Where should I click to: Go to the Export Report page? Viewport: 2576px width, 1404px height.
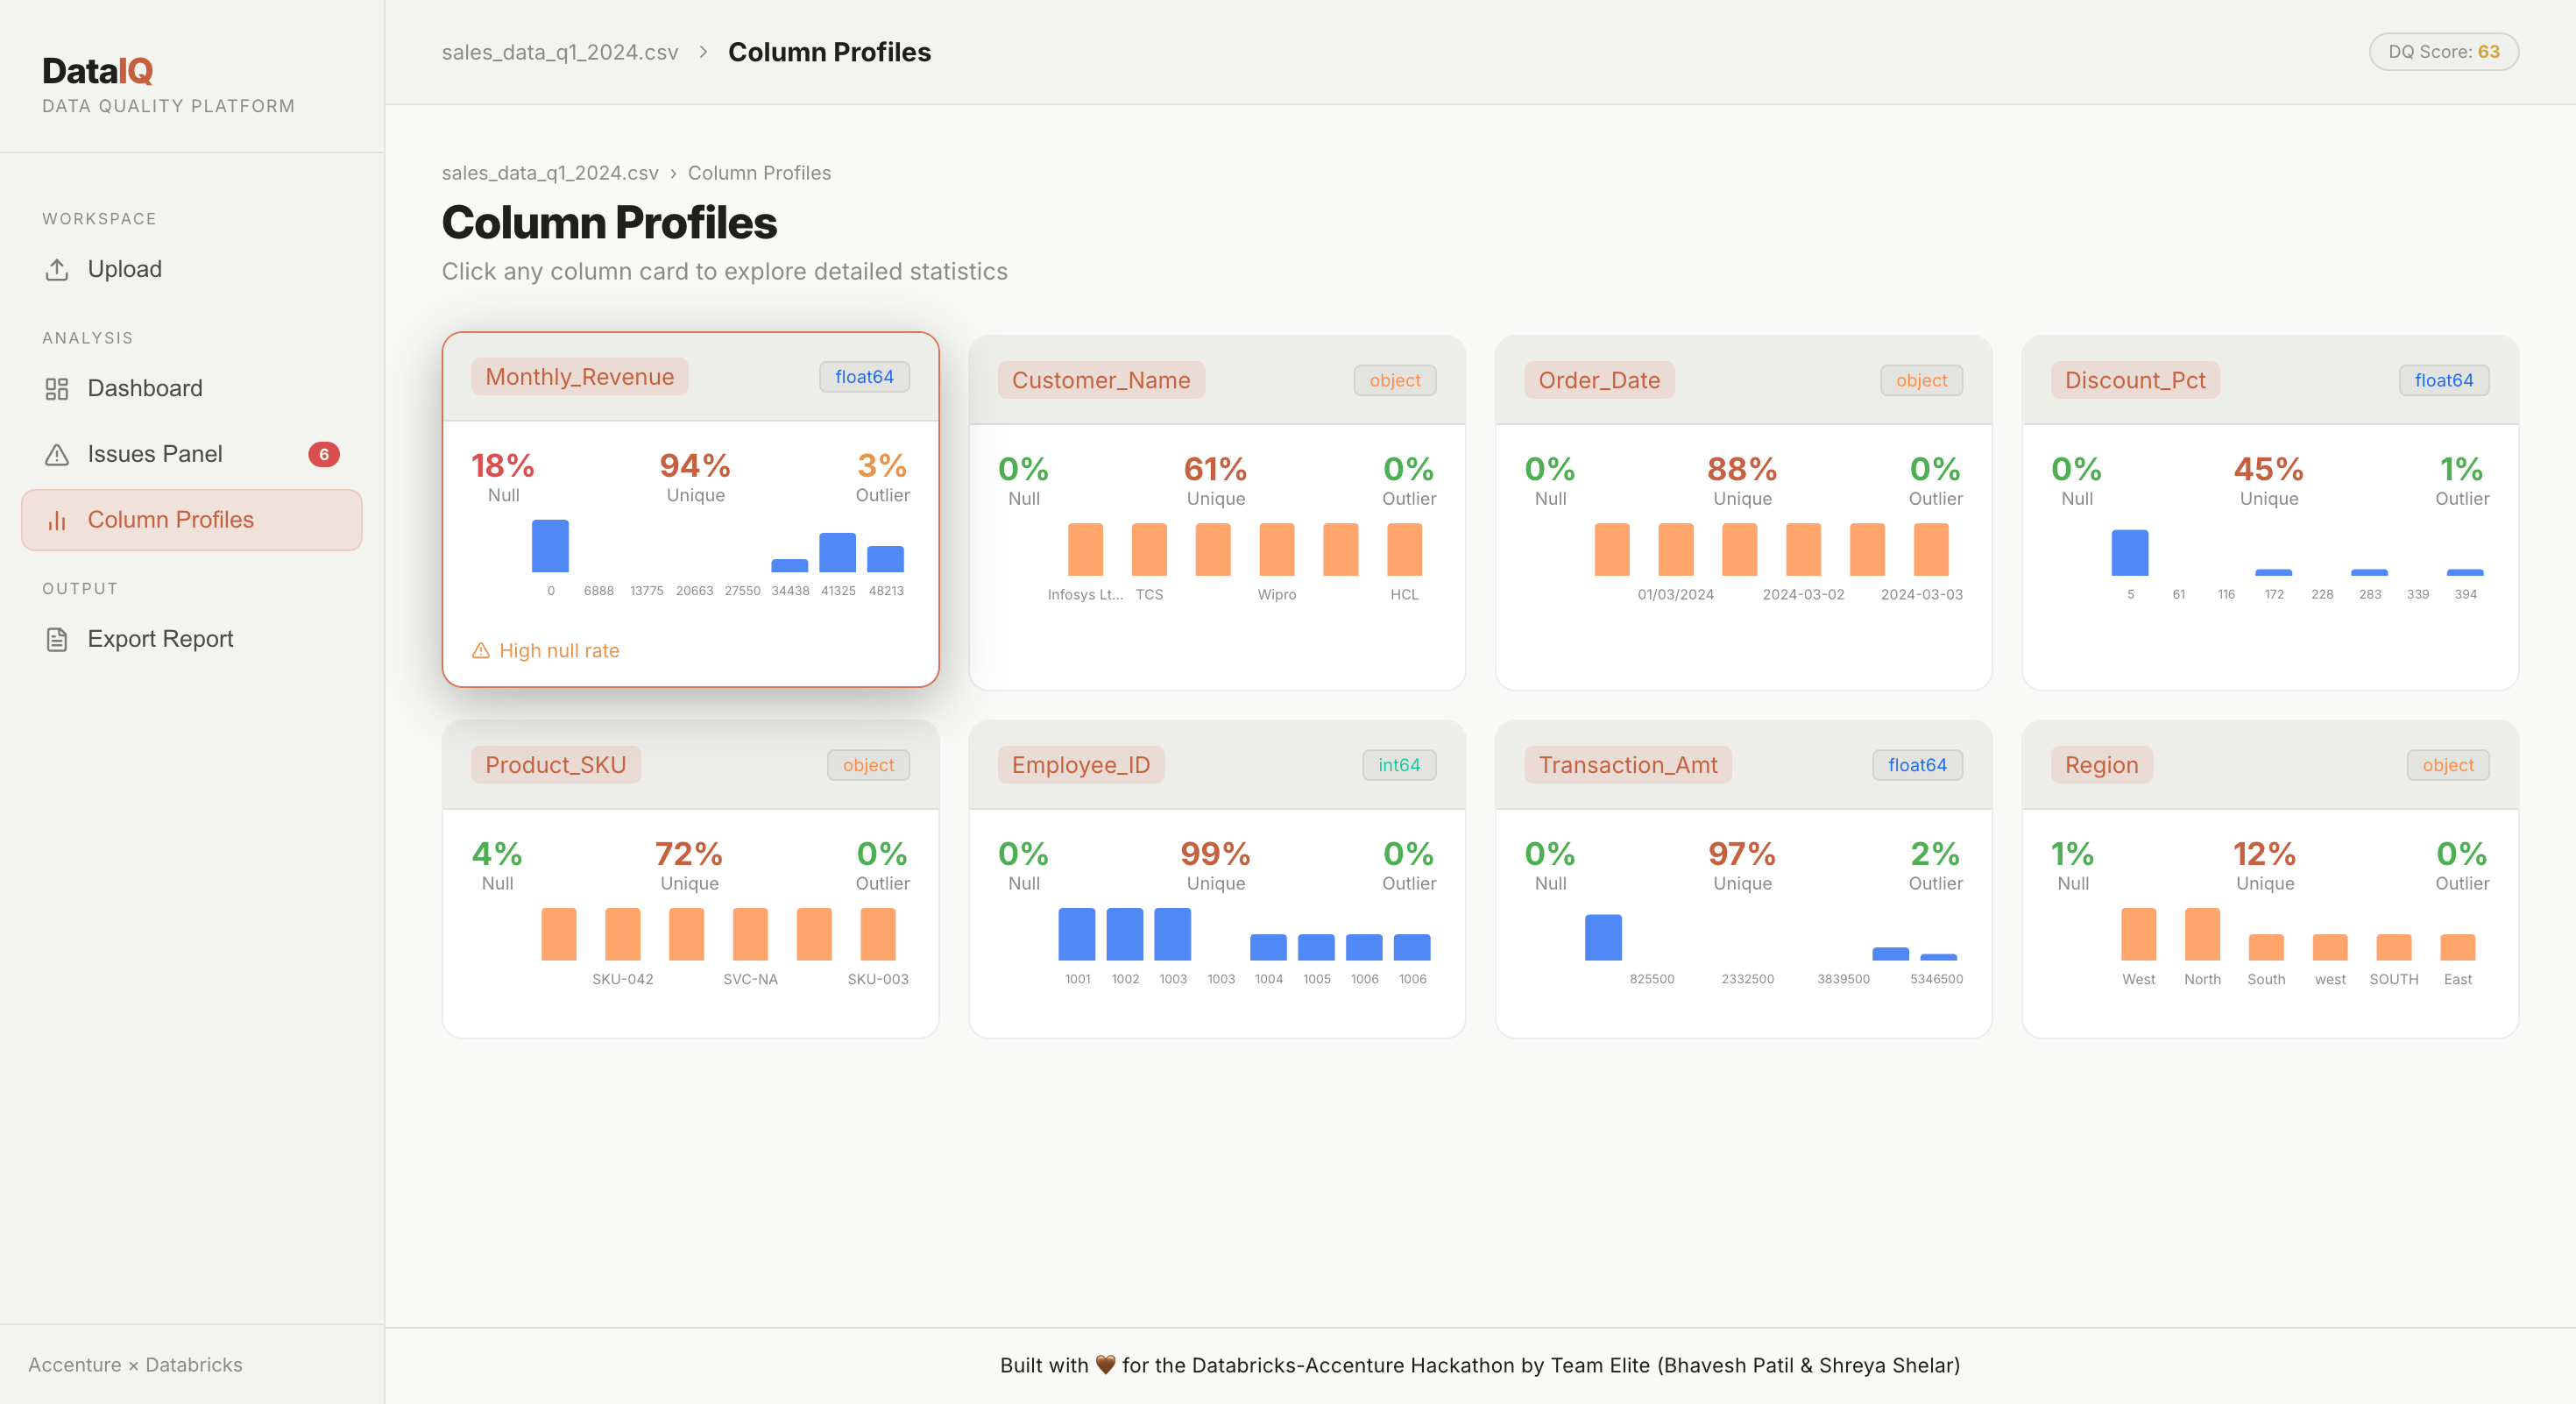click(x=160, y=640)
